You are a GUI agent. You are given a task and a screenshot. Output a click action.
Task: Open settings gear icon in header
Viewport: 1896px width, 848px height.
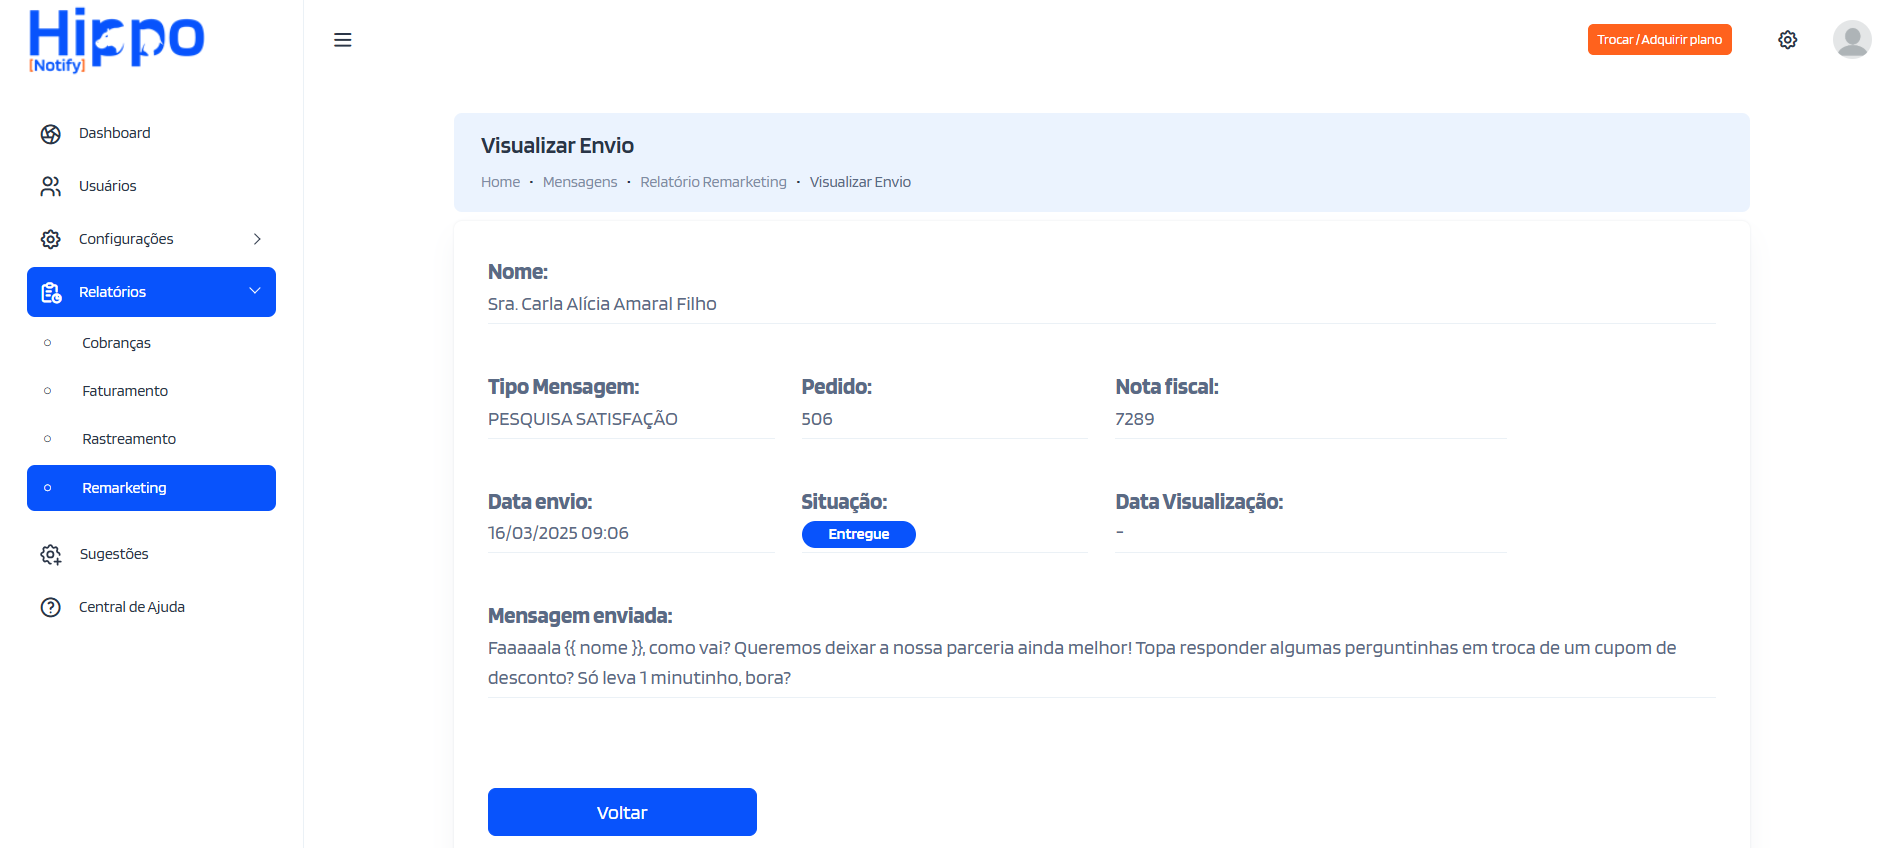1787,40
